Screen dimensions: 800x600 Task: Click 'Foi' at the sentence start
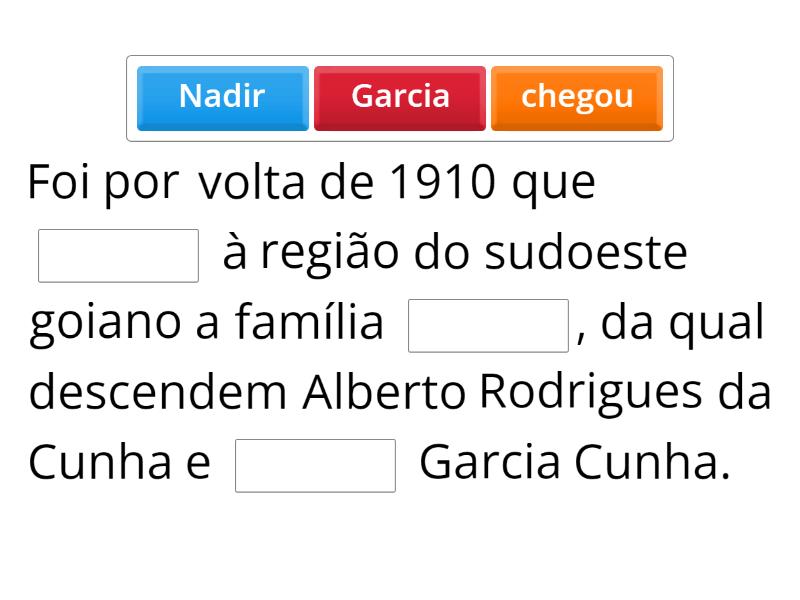click(x=61, y=183)
